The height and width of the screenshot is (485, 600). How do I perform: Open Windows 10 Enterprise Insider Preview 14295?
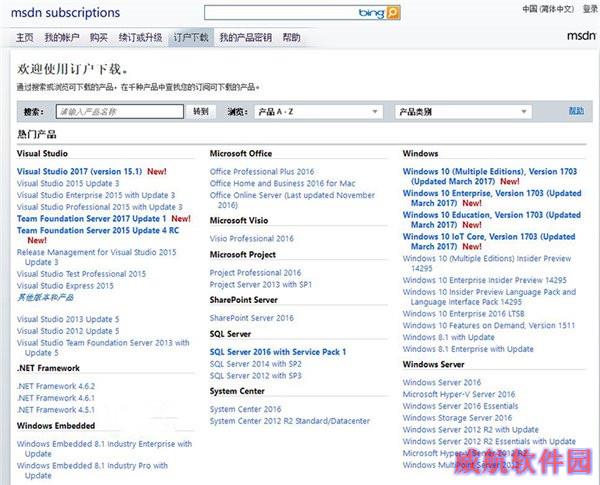484,280
